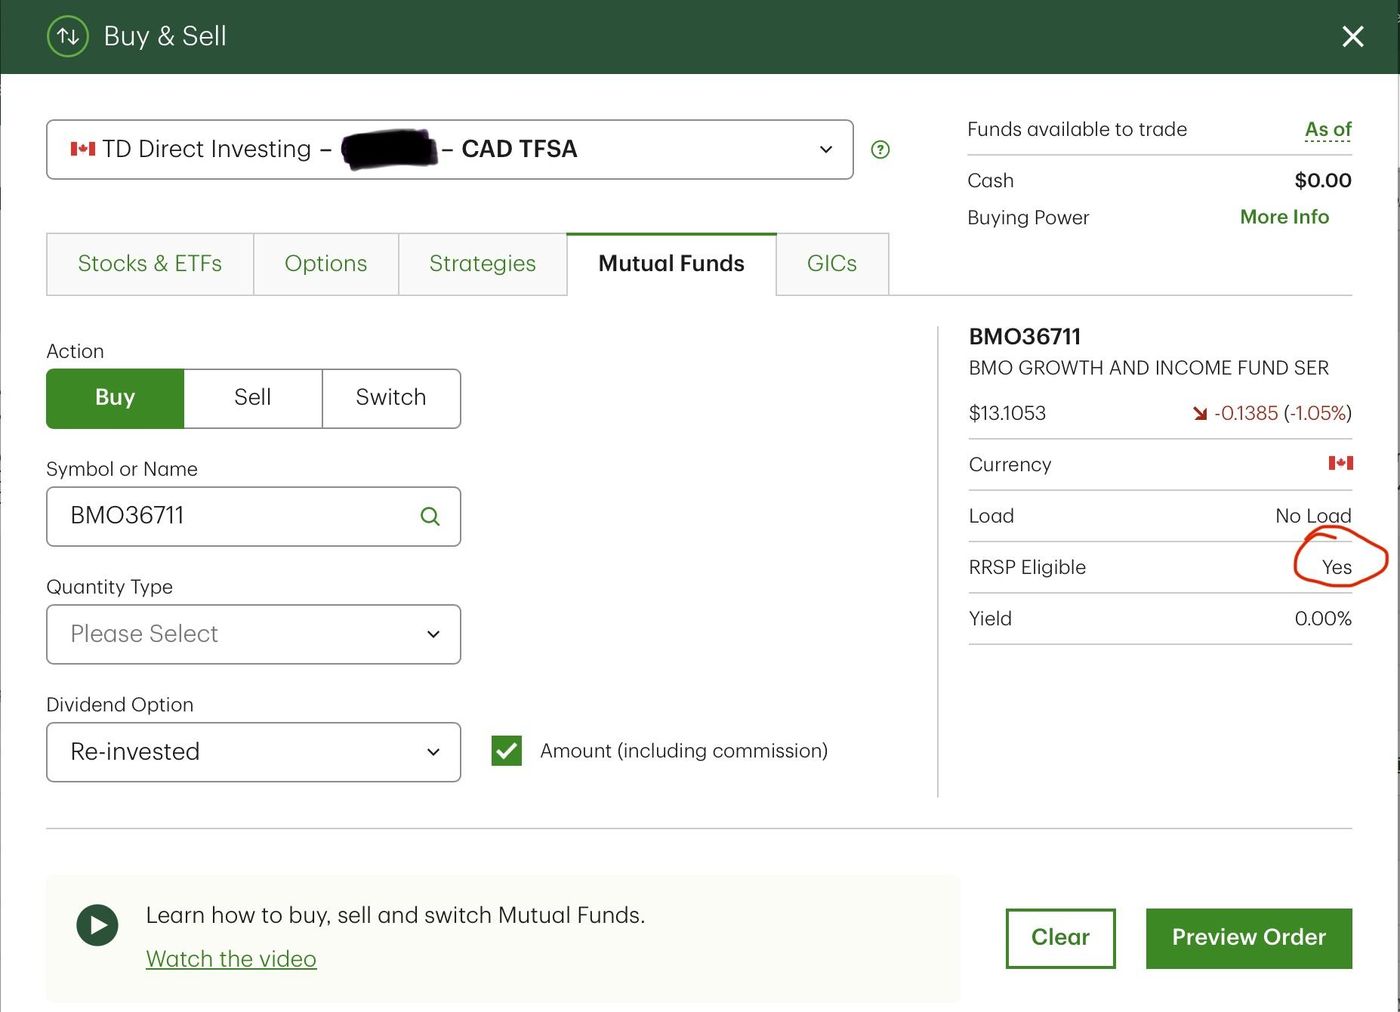
Task: Click the No Load value
Action: 1313,516
